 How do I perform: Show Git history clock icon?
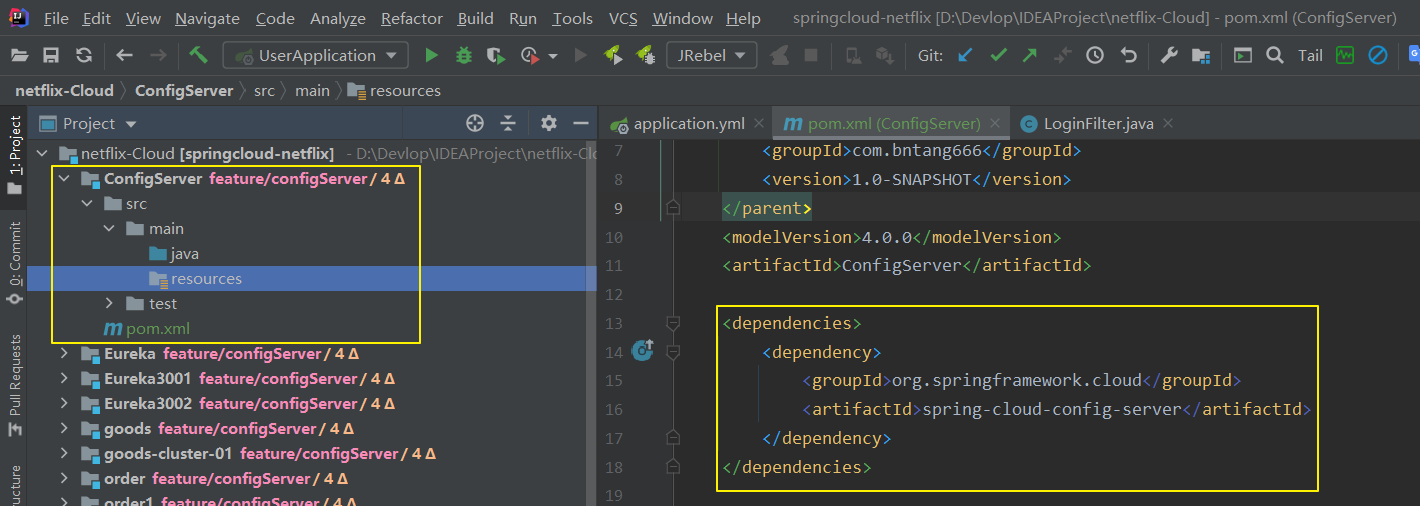pyautogui.click(x=1095, y=56)
